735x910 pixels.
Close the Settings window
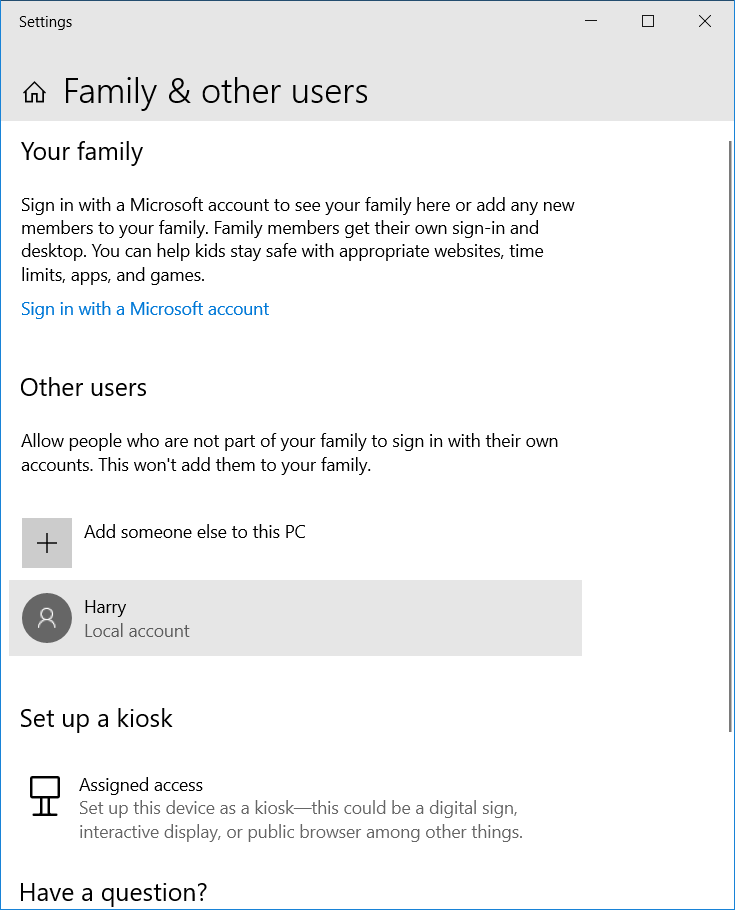705,21
